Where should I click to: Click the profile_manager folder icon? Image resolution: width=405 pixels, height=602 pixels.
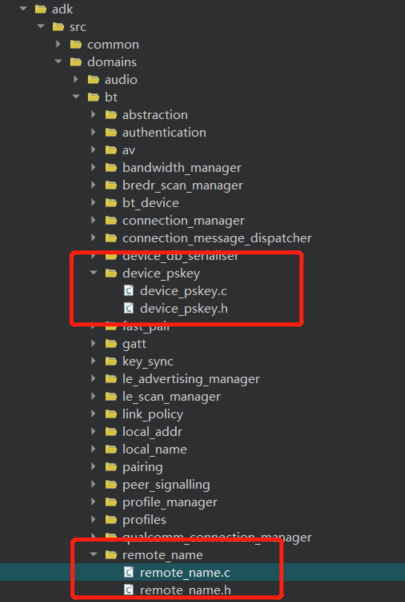point(111,502)
